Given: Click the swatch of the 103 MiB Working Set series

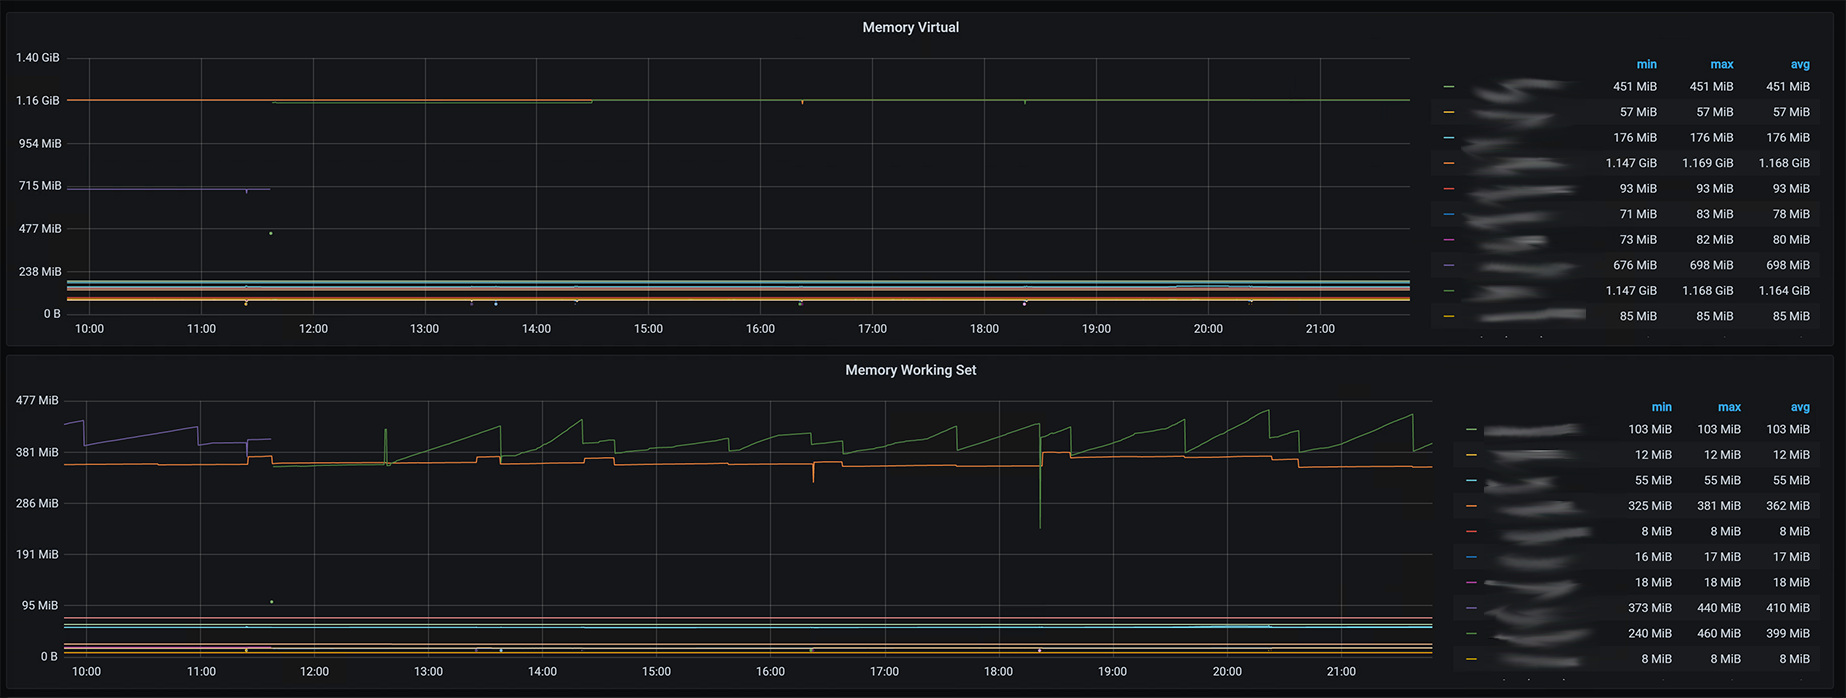Looking at the screenshot, I should [1471, 429].
